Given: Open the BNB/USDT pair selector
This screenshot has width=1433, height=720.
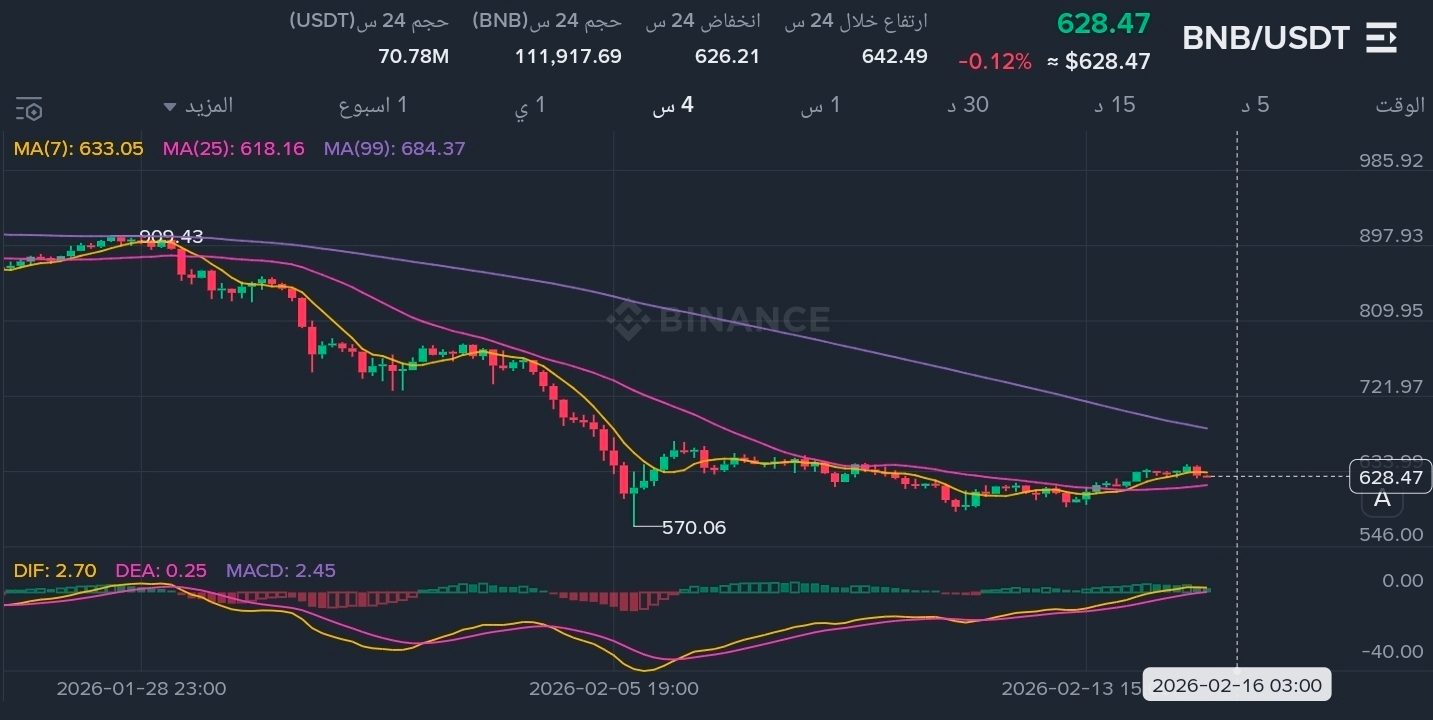Looking at the screenshot, I should 1265,39.
